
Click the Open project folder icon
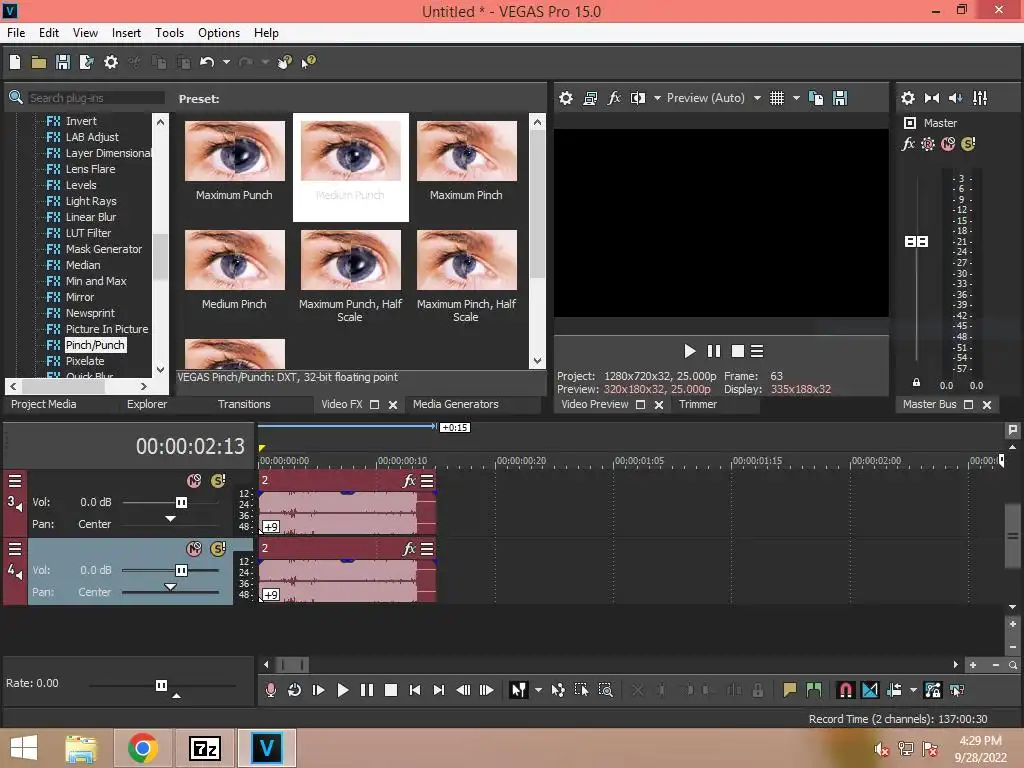39,62
